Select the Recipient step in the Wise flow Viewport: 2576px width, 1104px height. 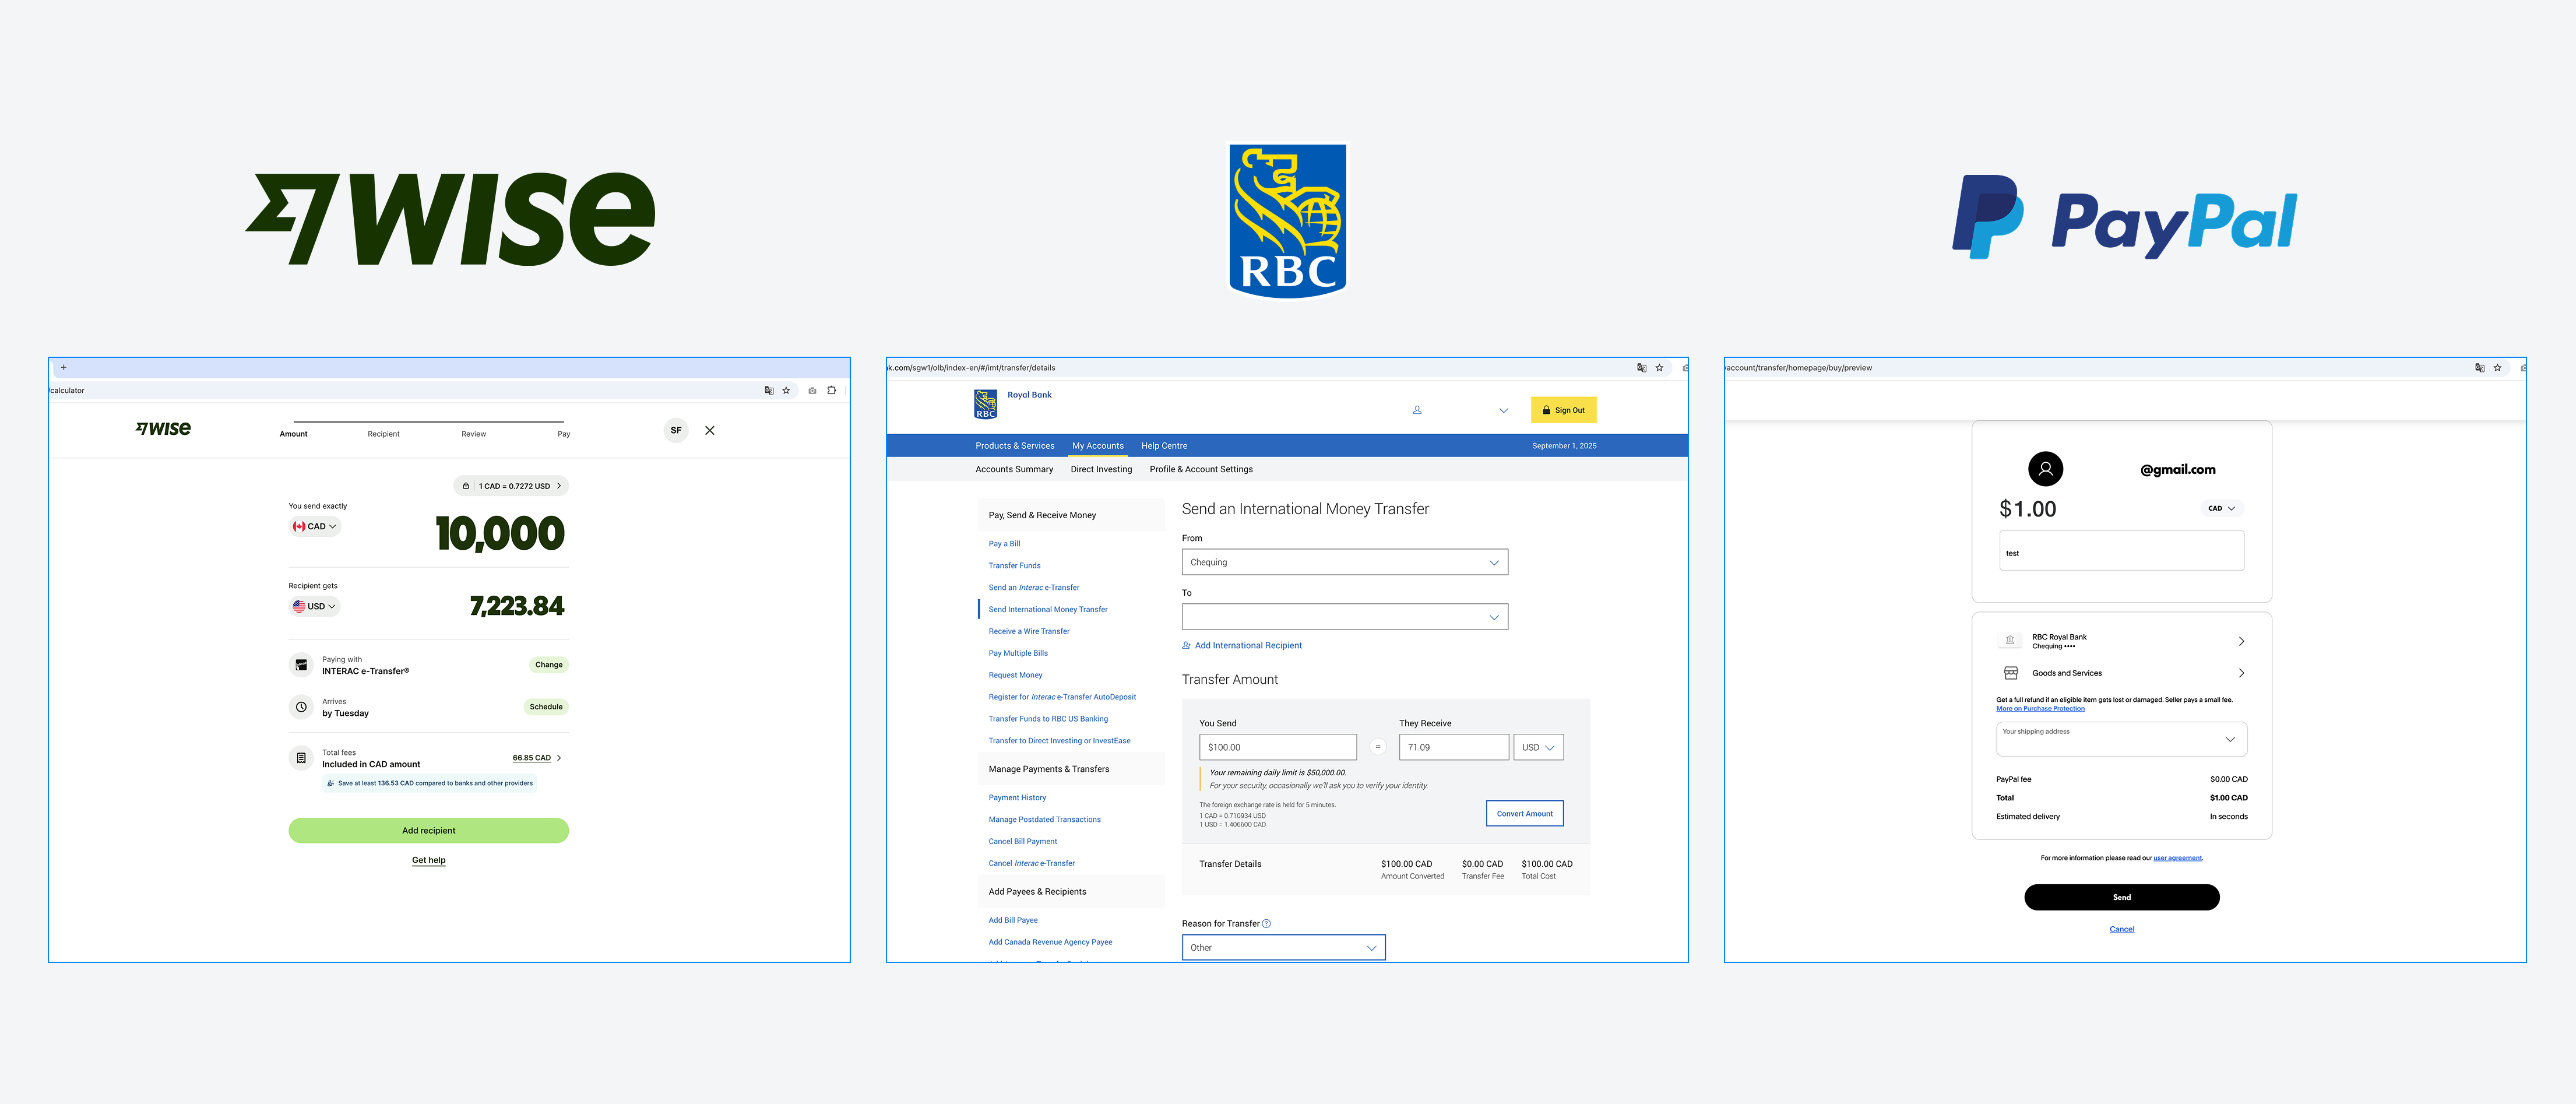pyautogui.click(x=383, y=433)
